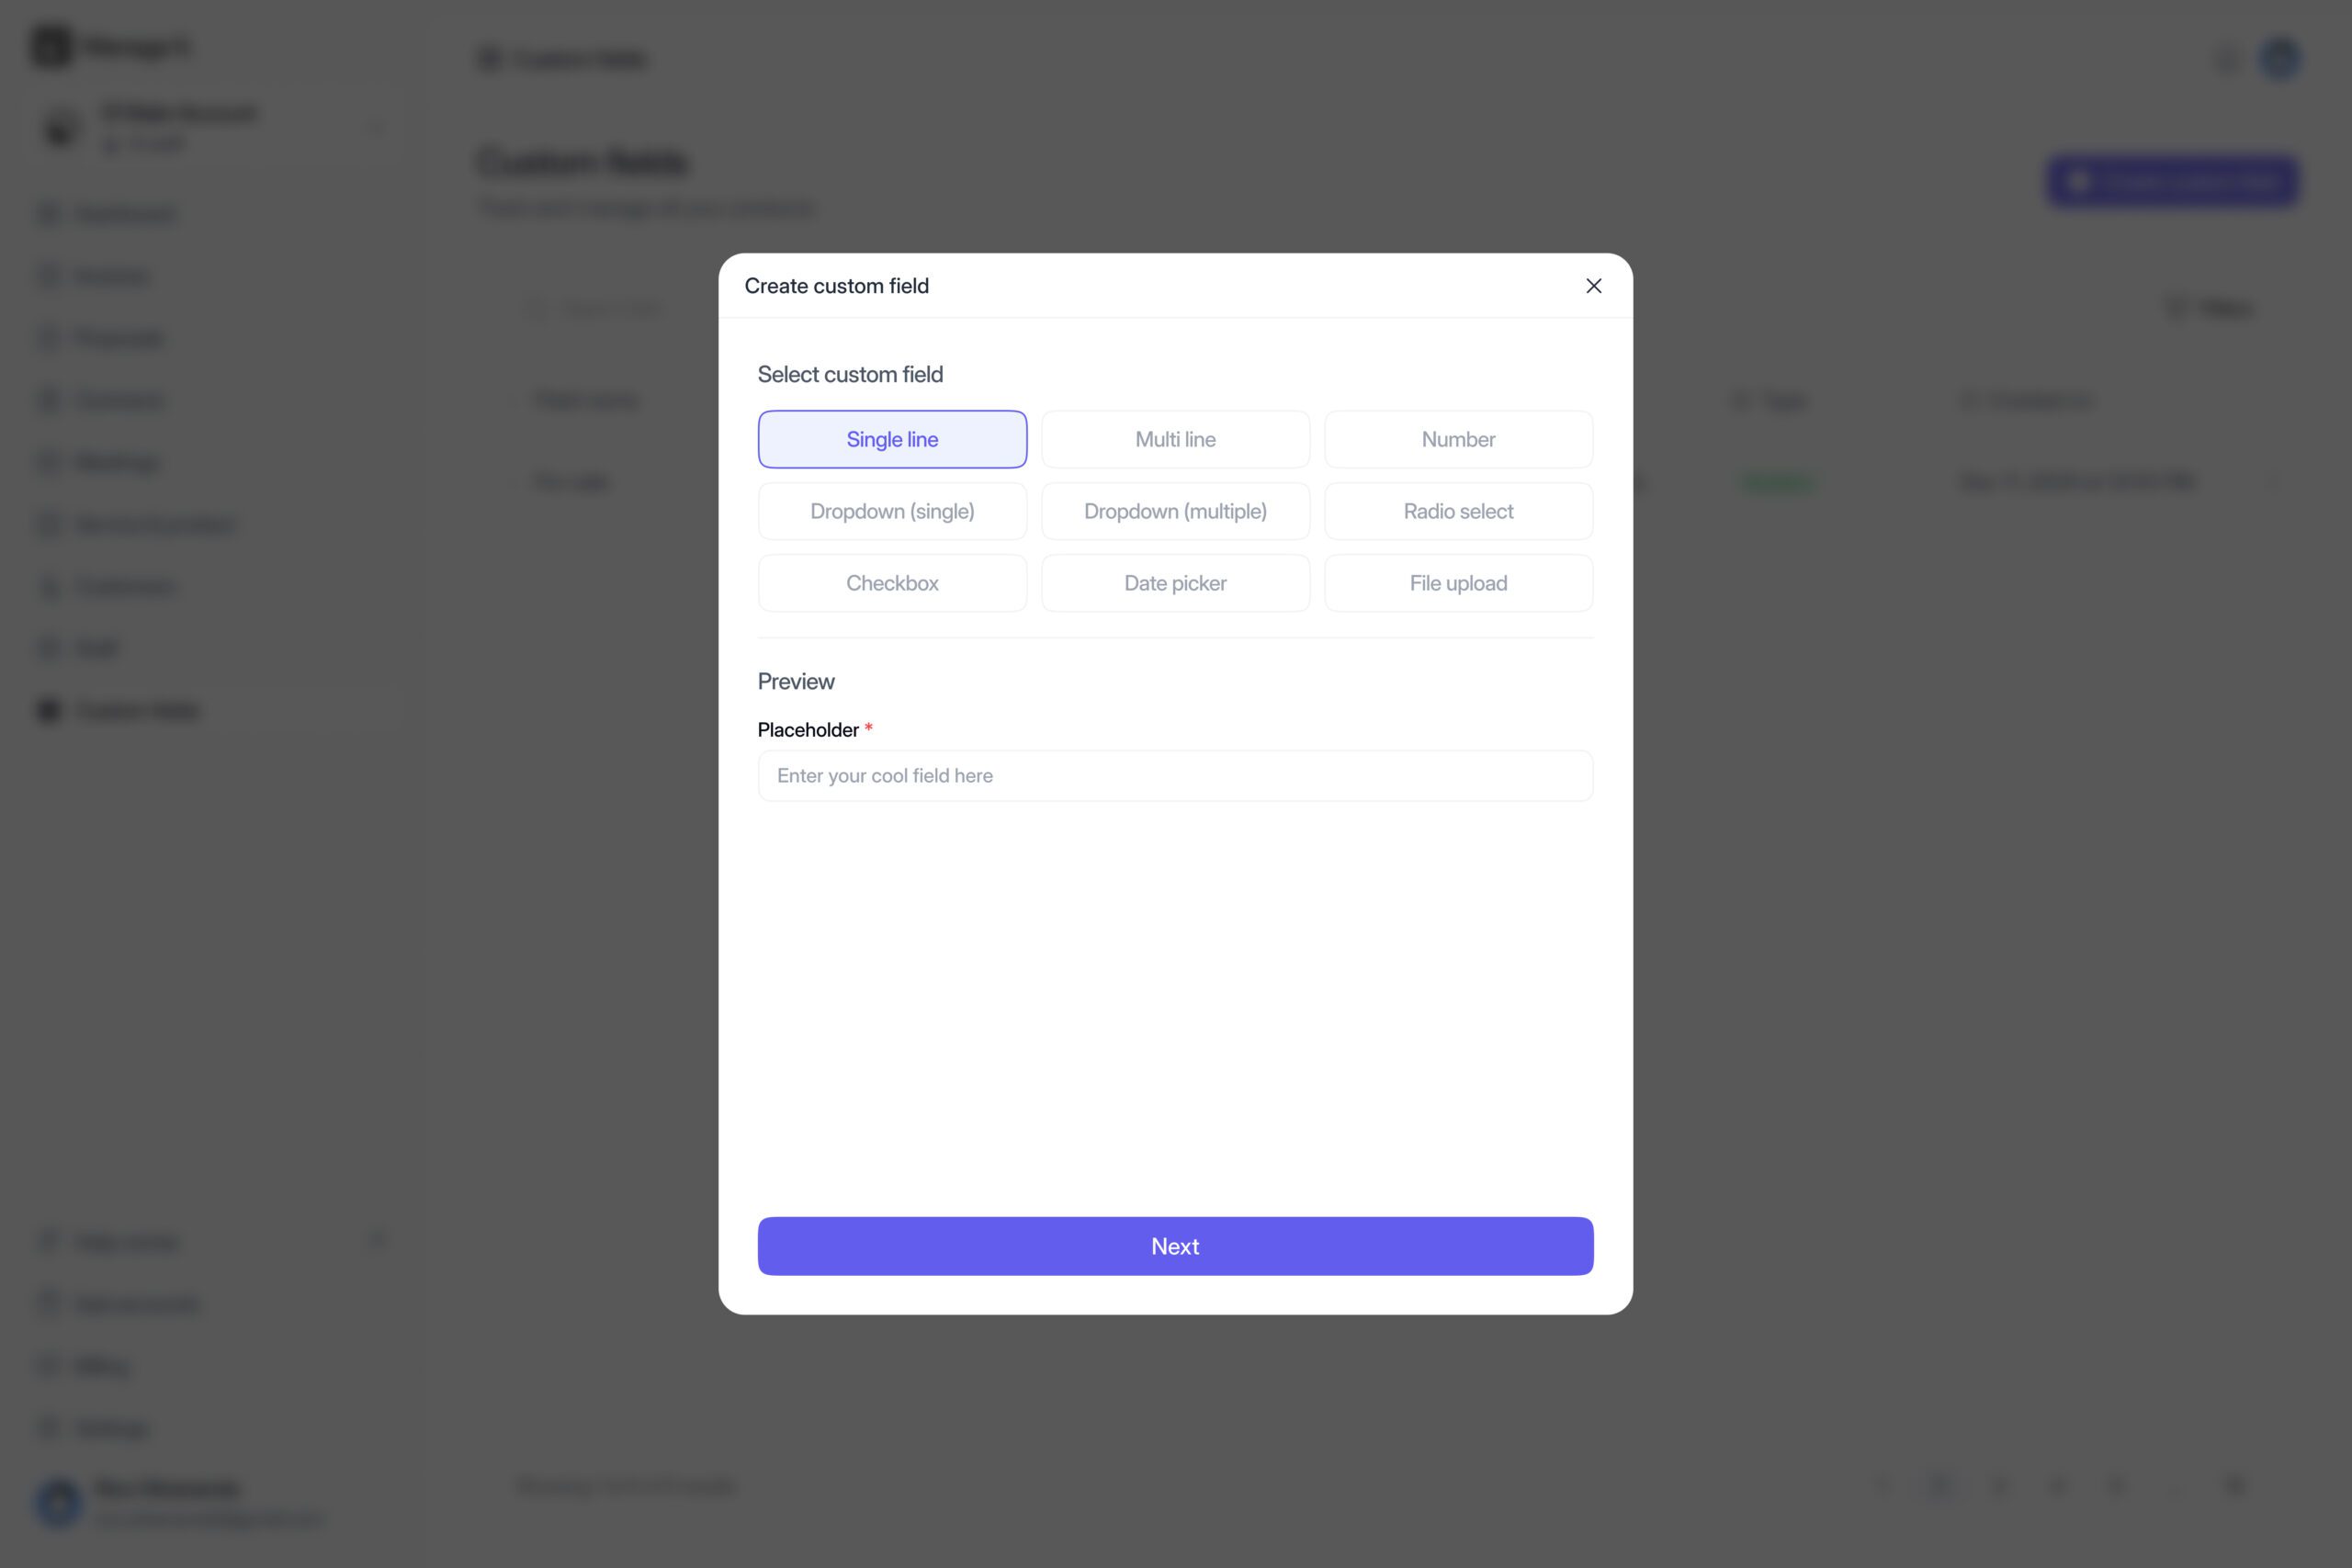The width and height of the screenshot is (2352, 1568).
Task: Click the user avatar at sidebar bottom
Action: click(x=58, y=1502)
